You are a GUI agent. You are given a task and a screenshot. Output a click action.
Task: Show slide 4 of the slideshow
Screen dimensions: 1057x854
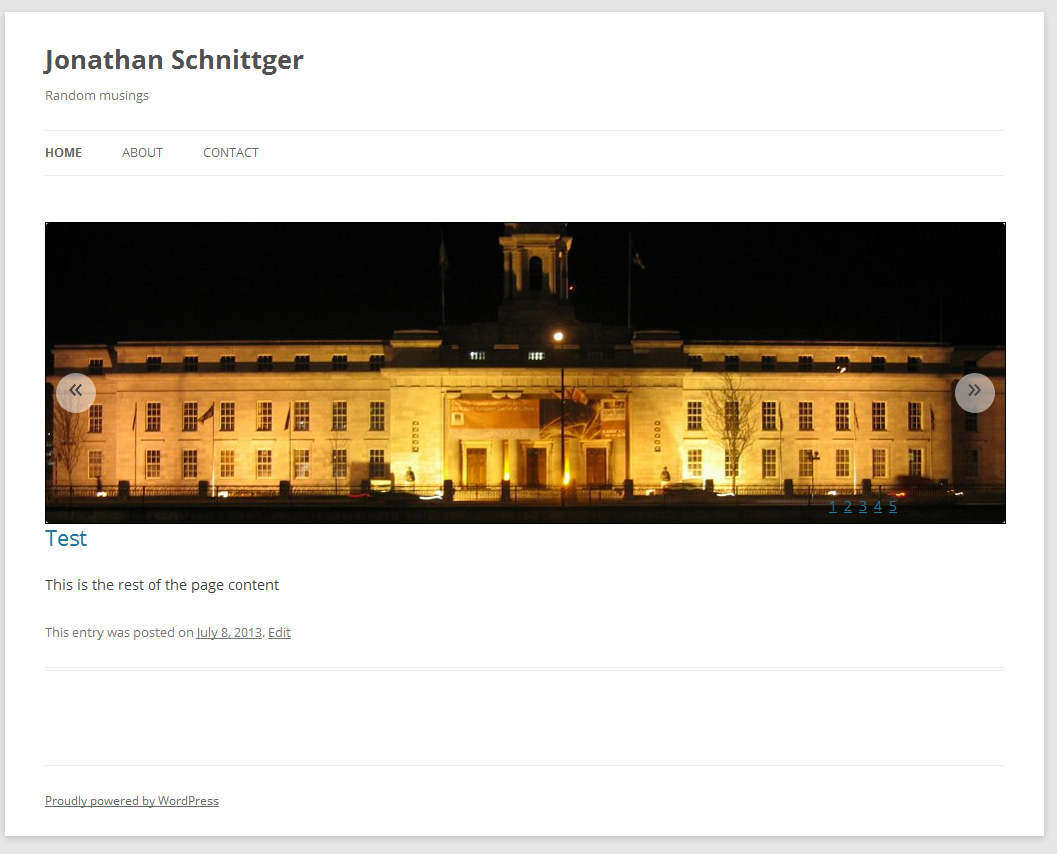tap(878, 506)
